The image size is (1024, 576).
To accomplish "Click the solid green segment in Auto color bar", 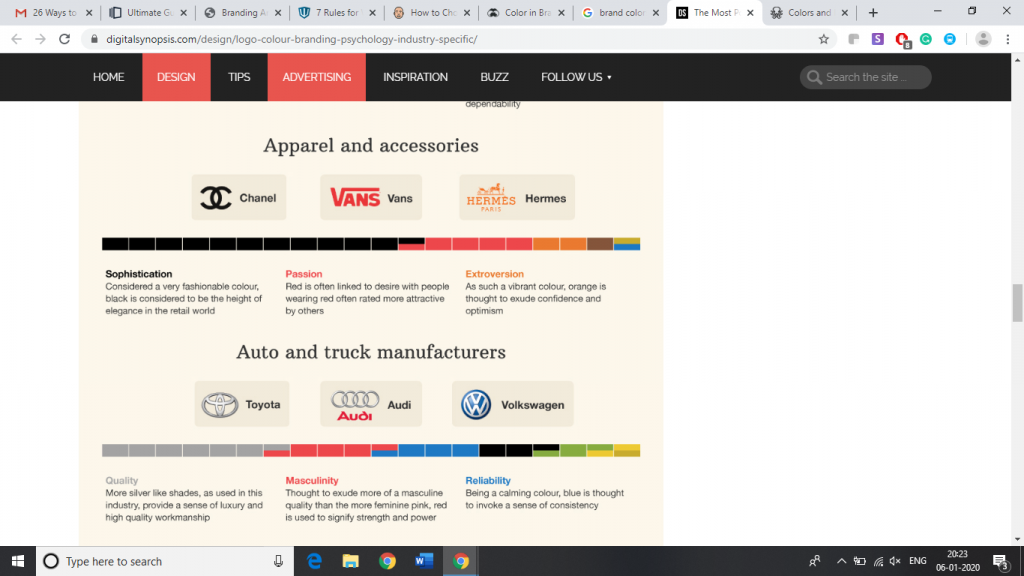I will click(x=573, y=451).
